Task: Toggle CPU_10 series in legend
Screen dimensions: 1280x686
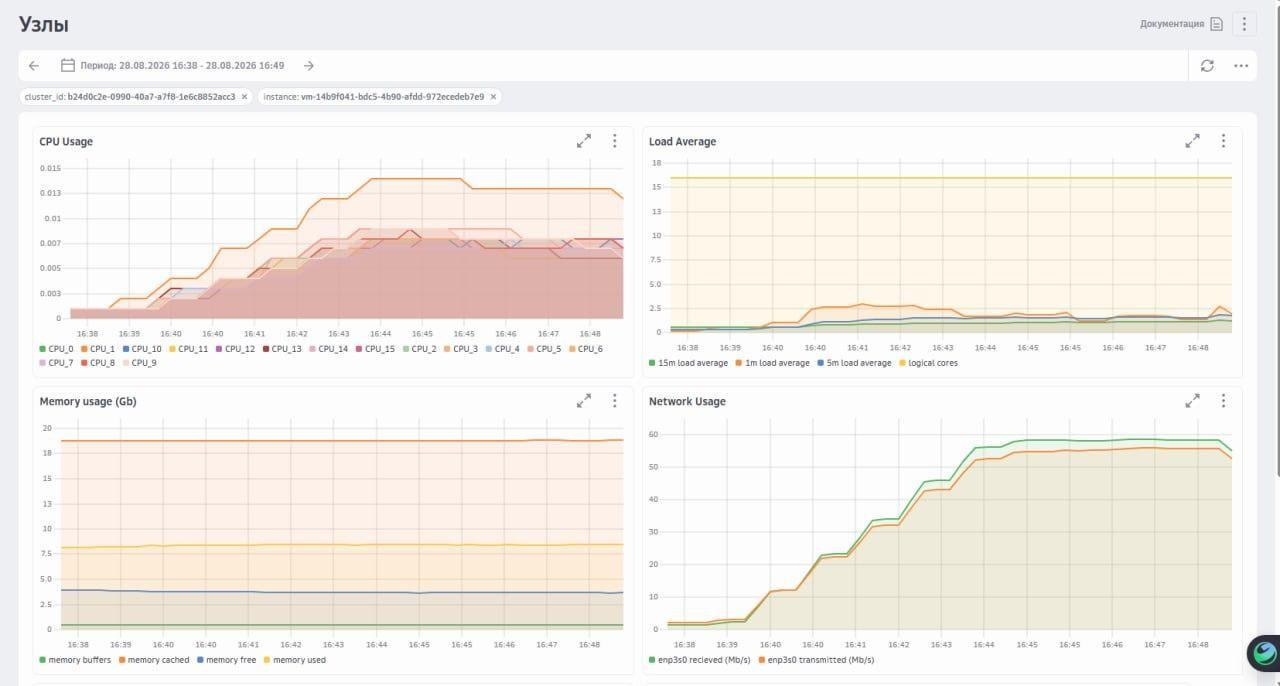Action: (141, 349)
